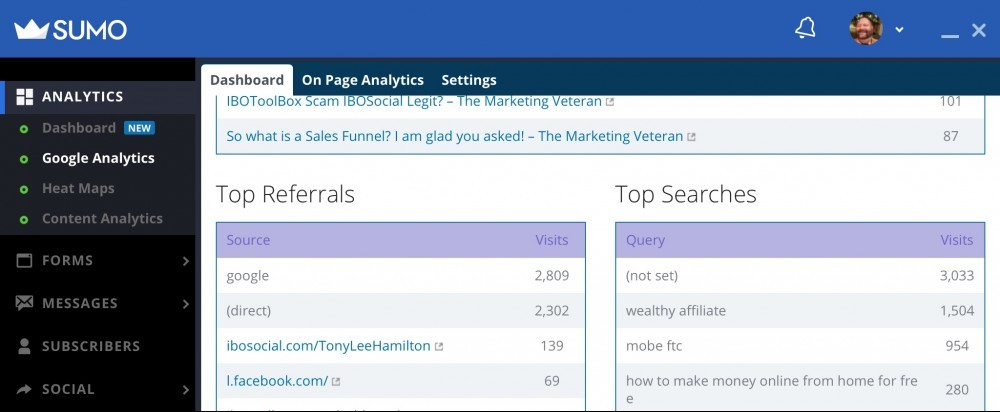Select the (not set) query row

[800, 276]
